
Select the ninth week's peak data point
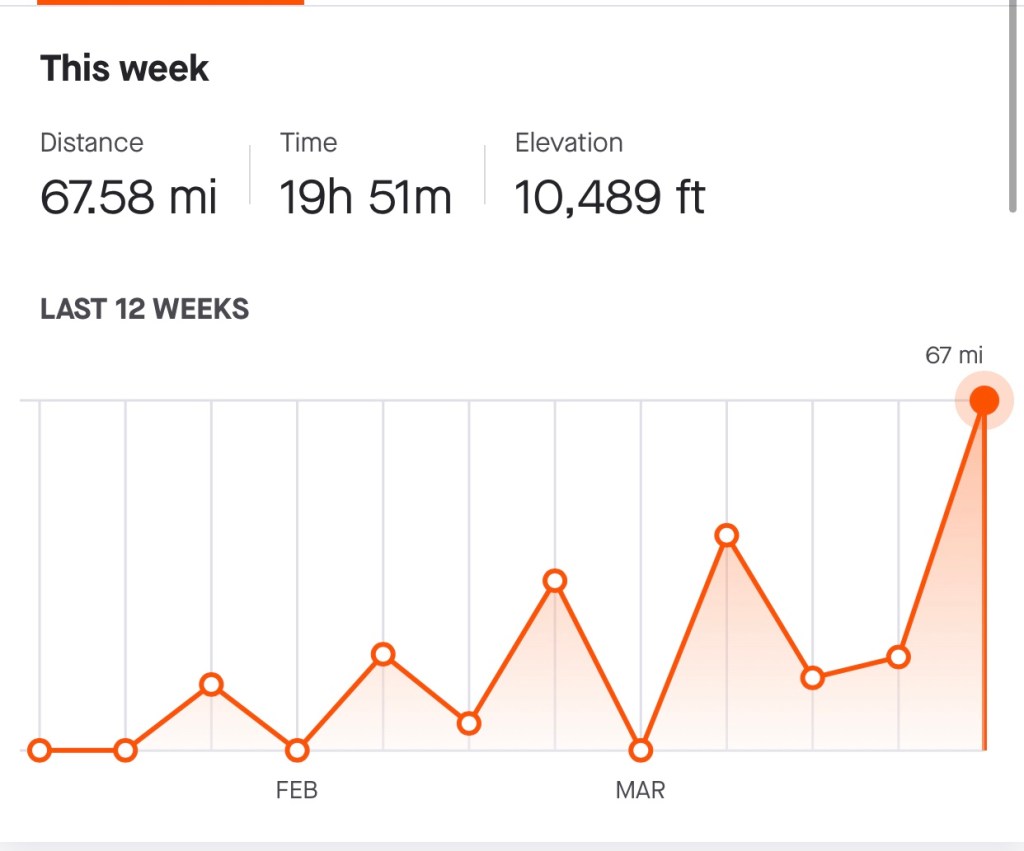727,535
